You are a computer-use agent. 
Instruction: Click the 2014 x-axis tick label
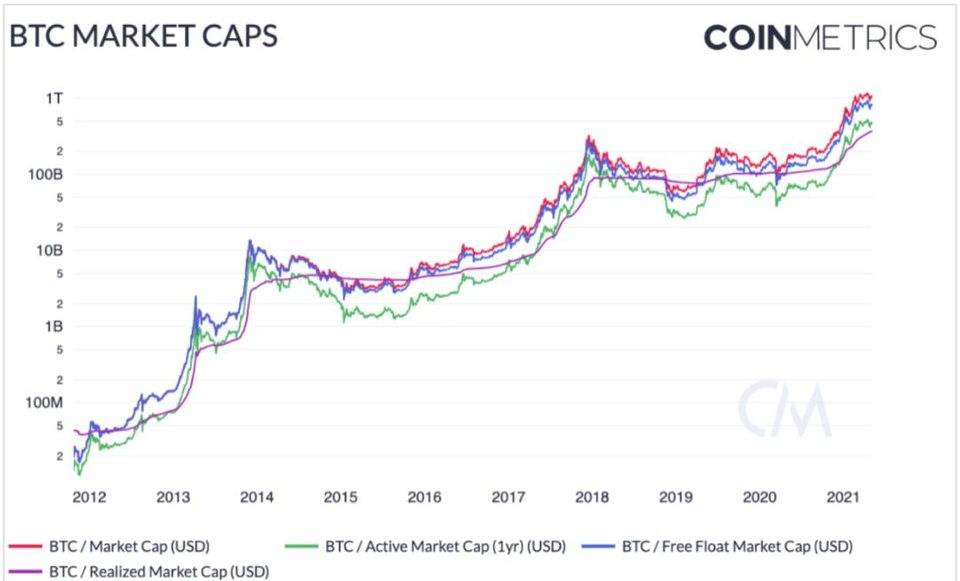point(258,496)
